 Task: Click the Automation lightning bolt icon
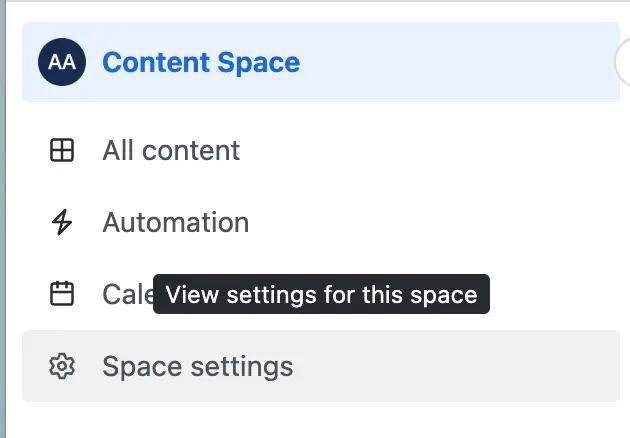click(62, 222)
